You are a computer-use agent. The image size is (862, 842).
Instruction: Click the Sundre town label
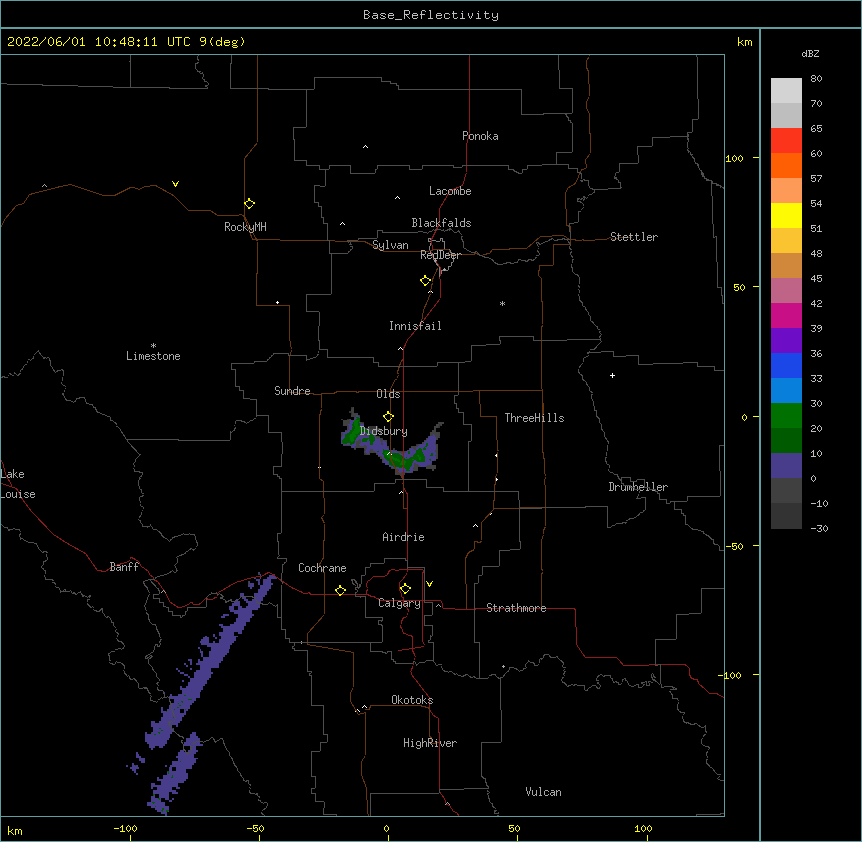(x=292, y=391)
